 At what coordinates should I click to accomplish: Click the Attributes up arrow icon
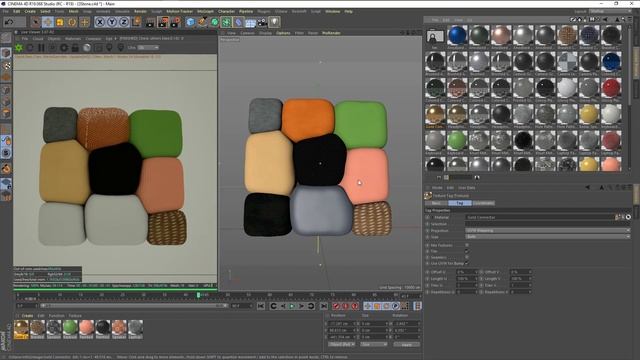coord(601,187)
